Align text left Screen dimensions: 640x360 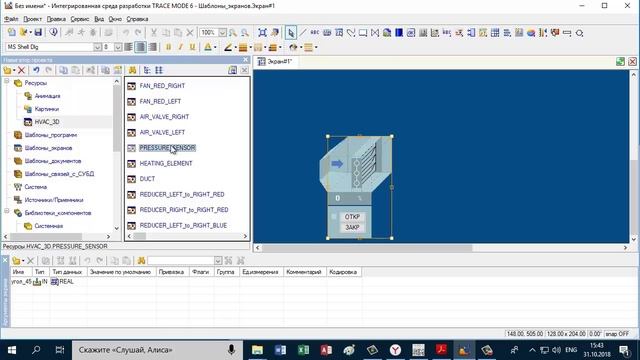[129, 47]
